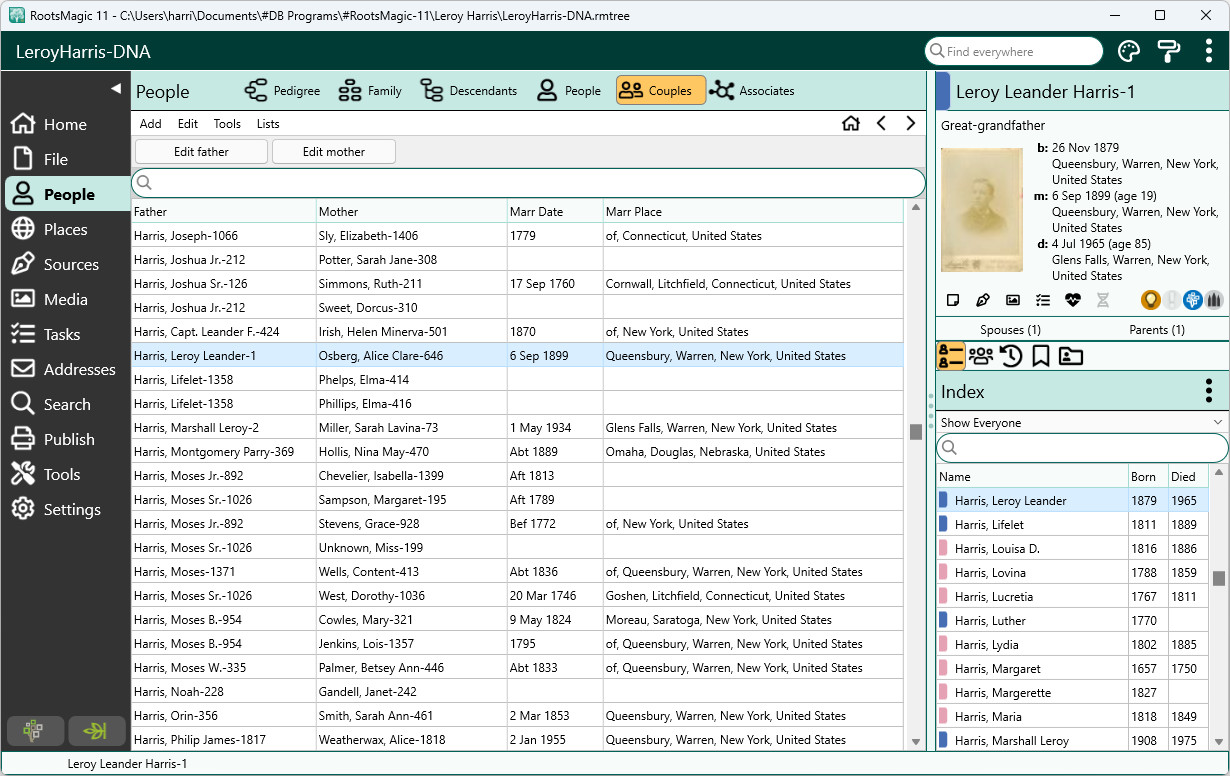Go forward with the right arrow
Viewport: 1230px width, 776px height.
[910, 123]
